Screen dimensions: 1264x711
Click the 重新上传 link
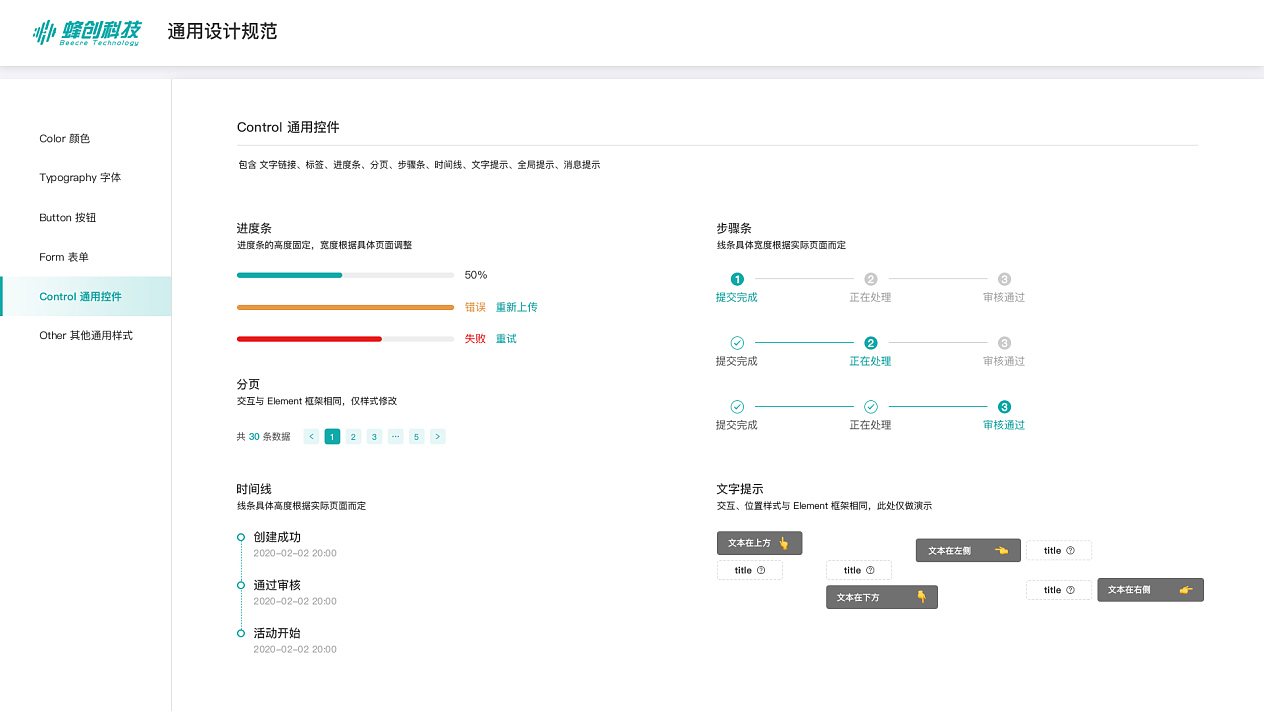coord(517,306)
